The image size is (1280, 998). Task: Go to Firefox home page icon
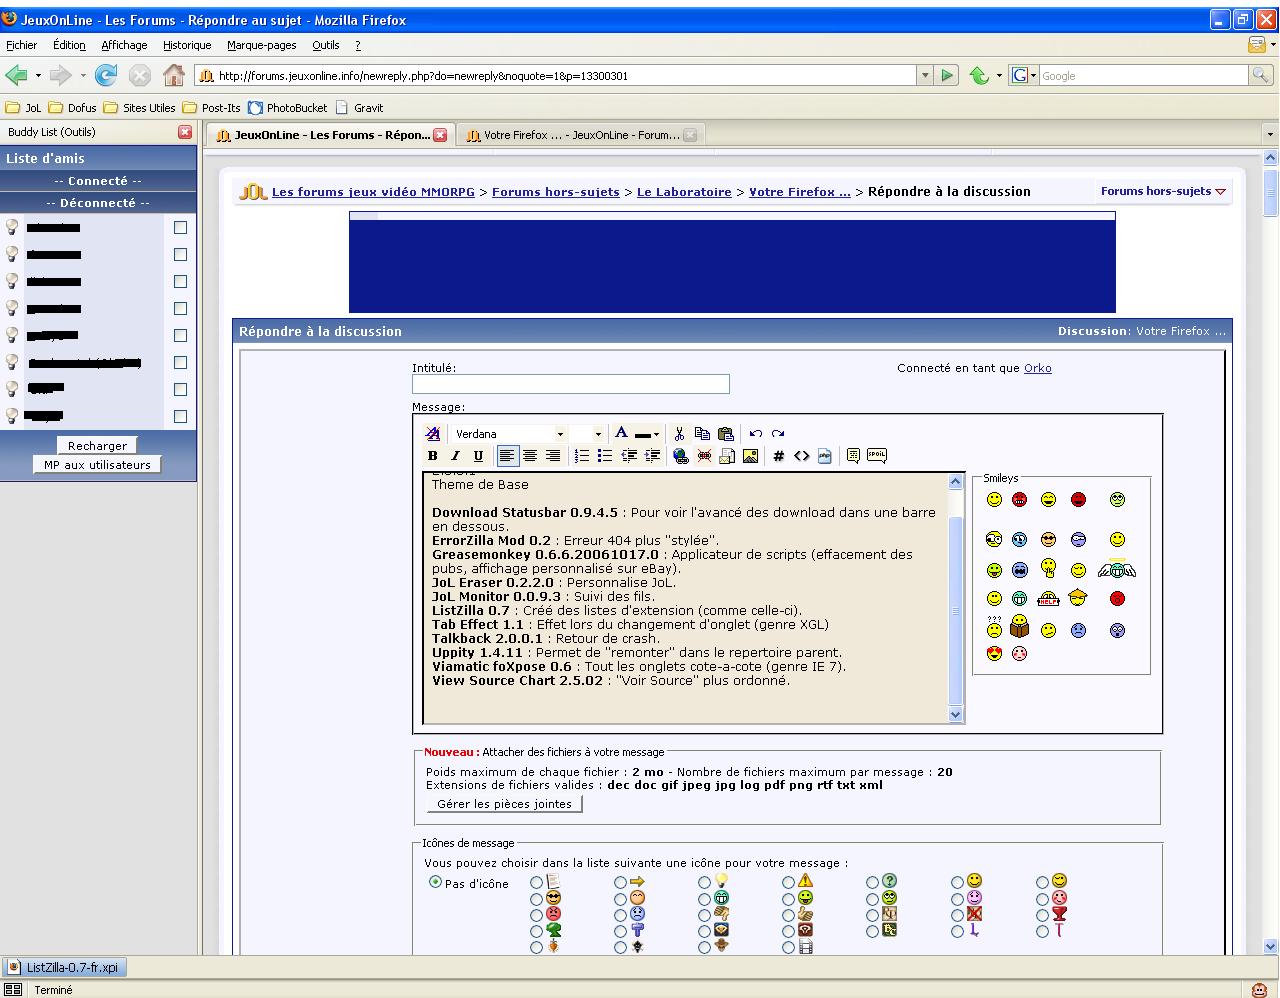click(174, 75)
